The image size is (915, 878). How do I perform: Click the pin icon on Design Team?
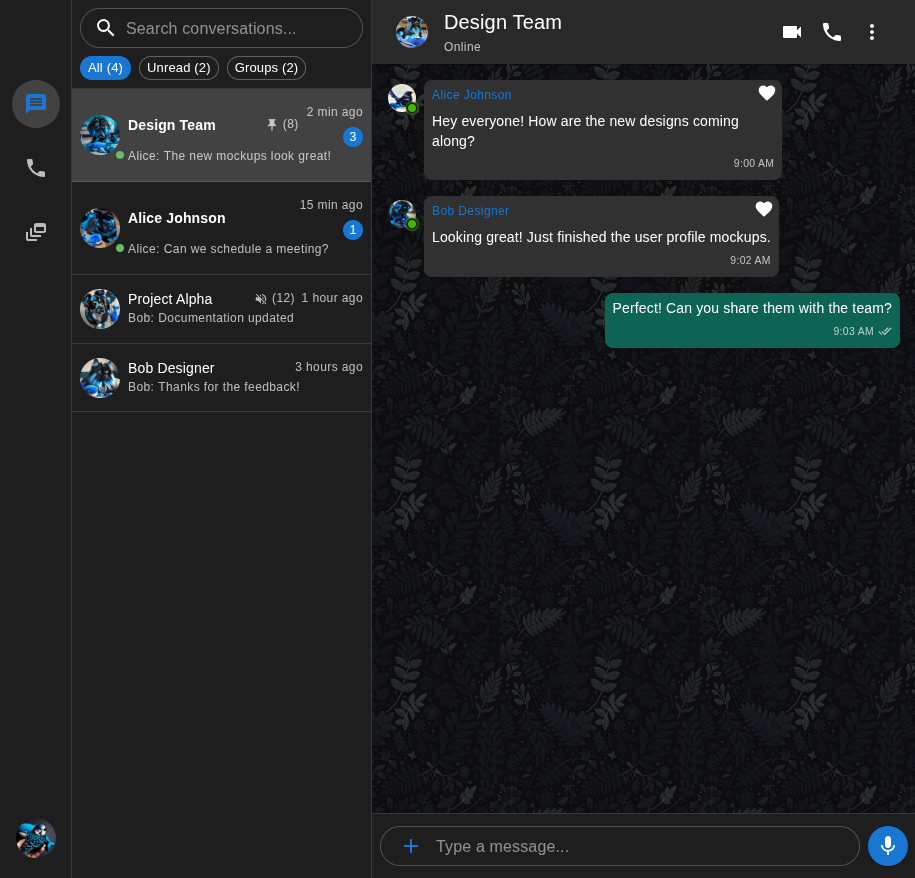[x=271, y=124]
